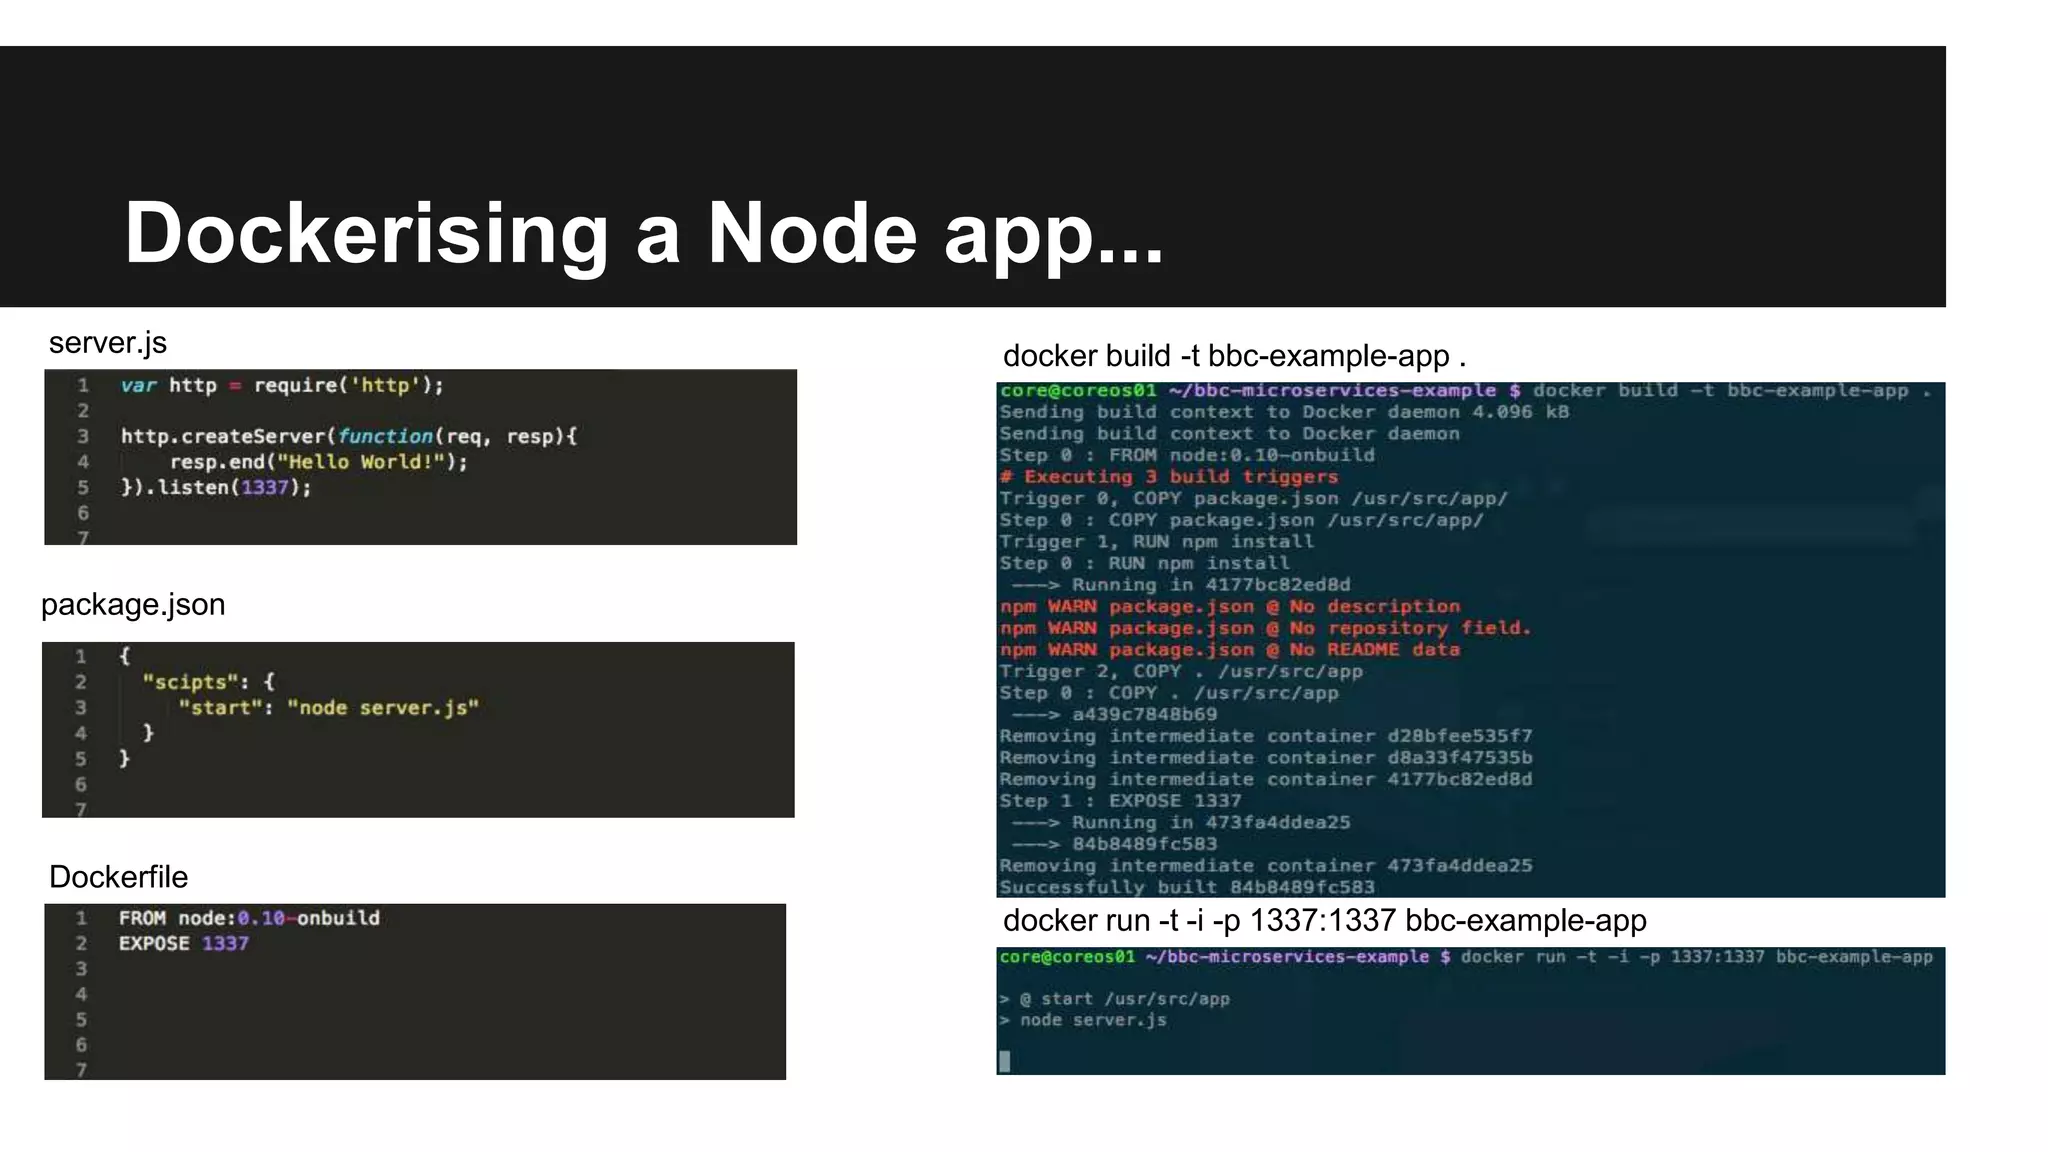Viewport: 2048px width, 1152px height.
Task: Click '> @ start /usr/src/app' output line
Action: pyautogui.click(x=1115, y=999)
